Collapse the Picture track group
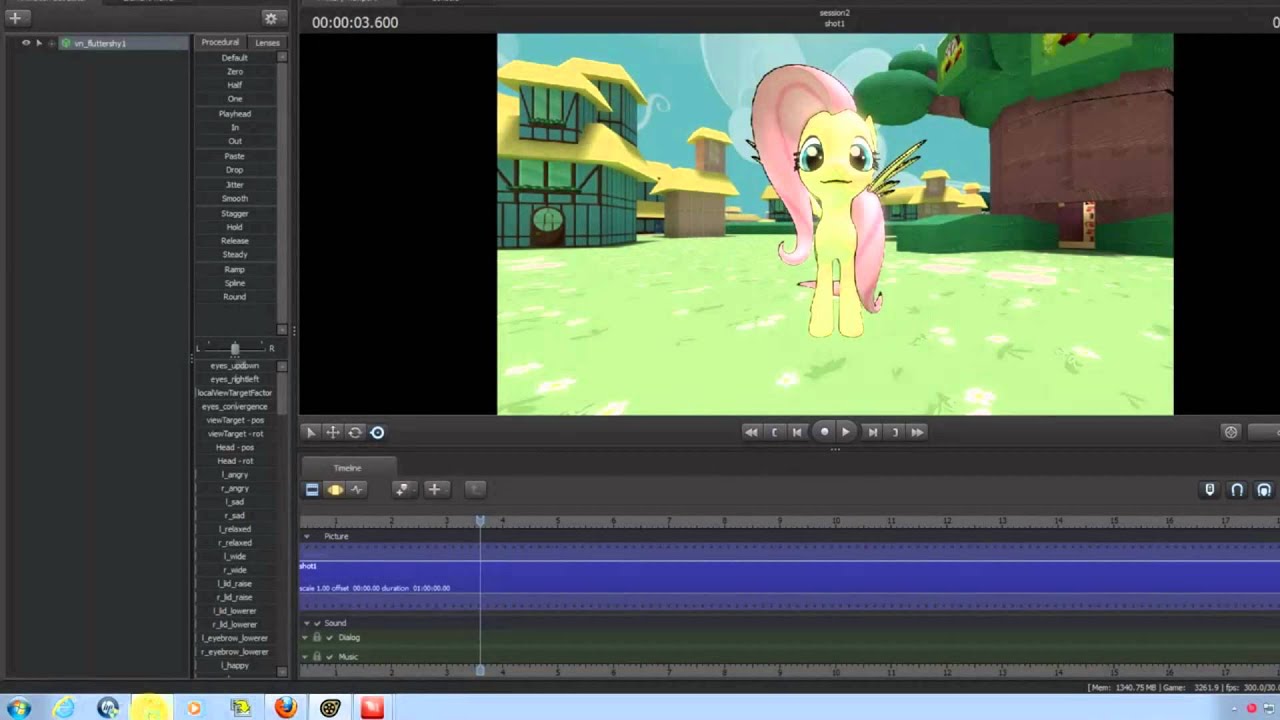 (x=307, y=537)
